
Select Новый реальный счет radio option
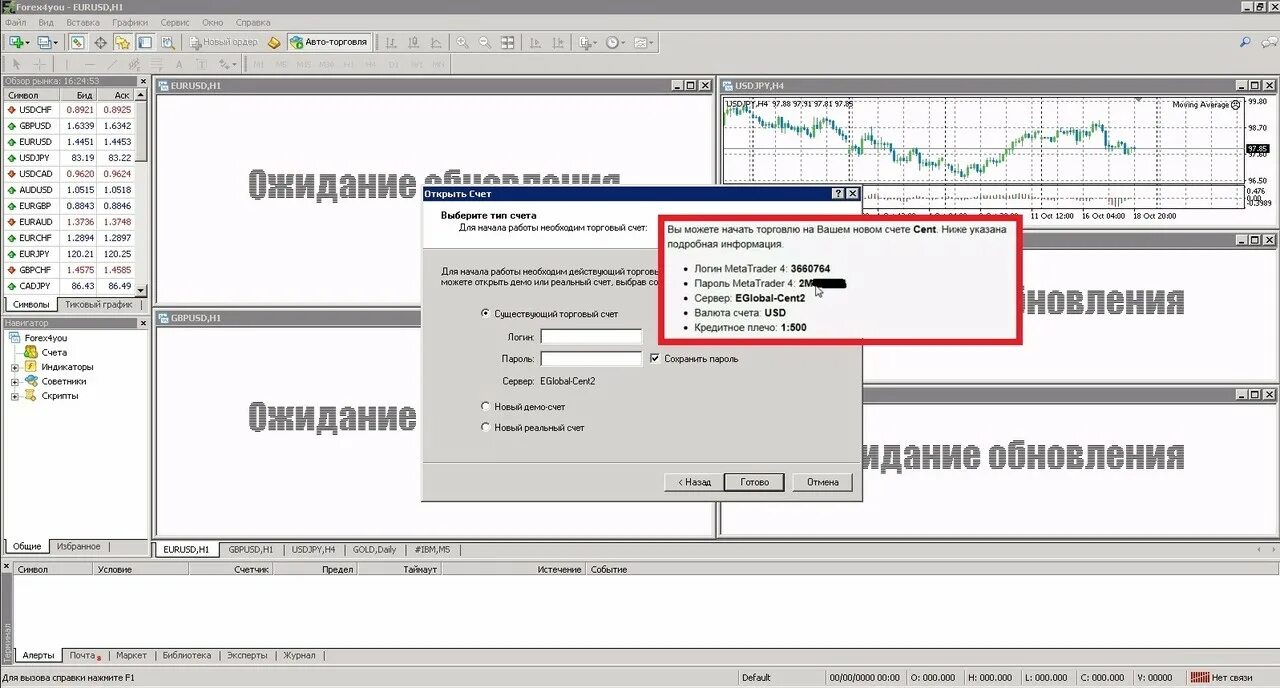click(x=487, y=427)
